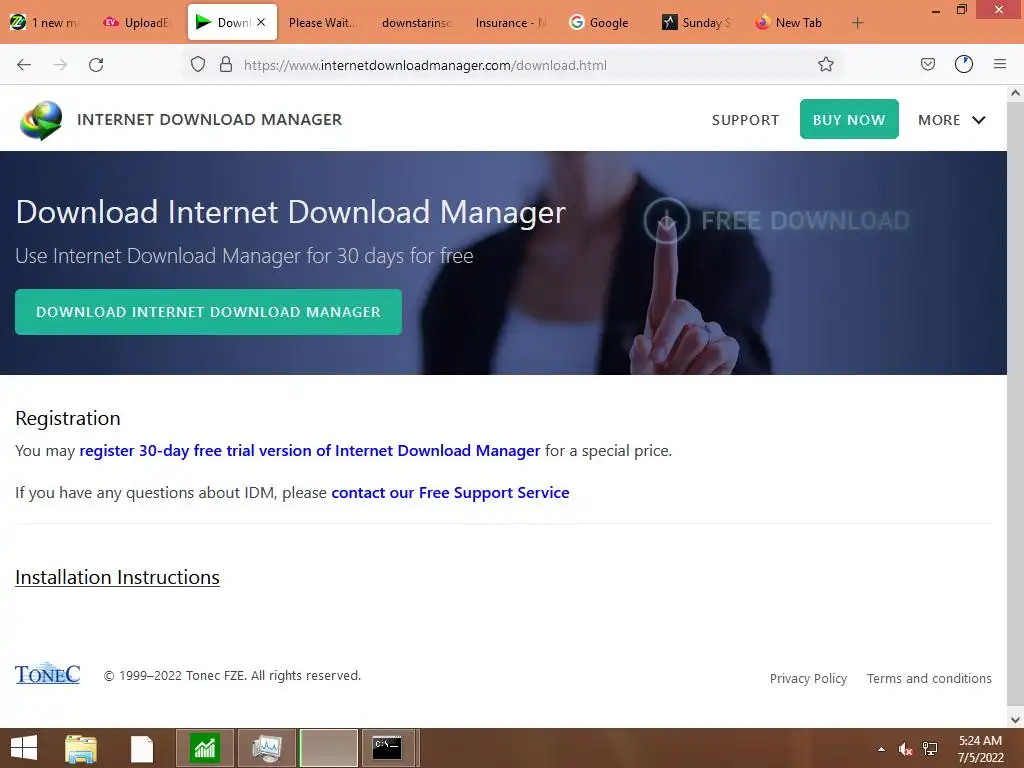Image resolution: width=1024 pixels, height=768 pixels.
Task: Open blank document icon on taskbar
Action: pyautogui.click(x=142, y=749)
